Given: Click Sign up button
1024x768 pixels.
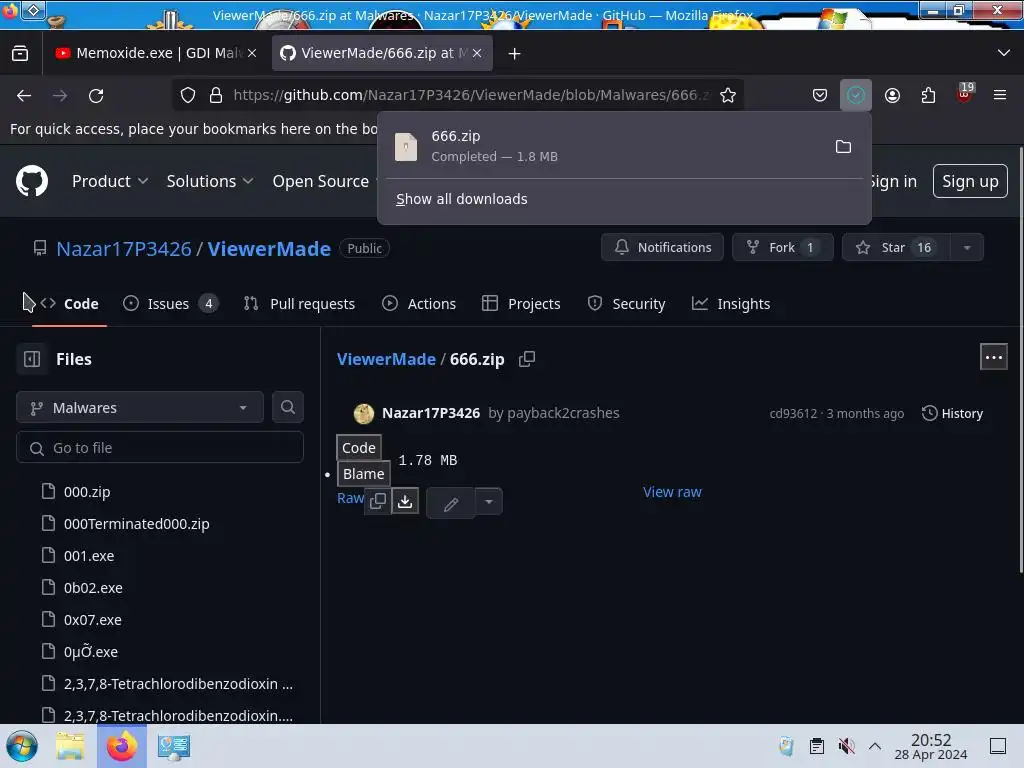Looking at the screenshot, I should click(970, 181).
